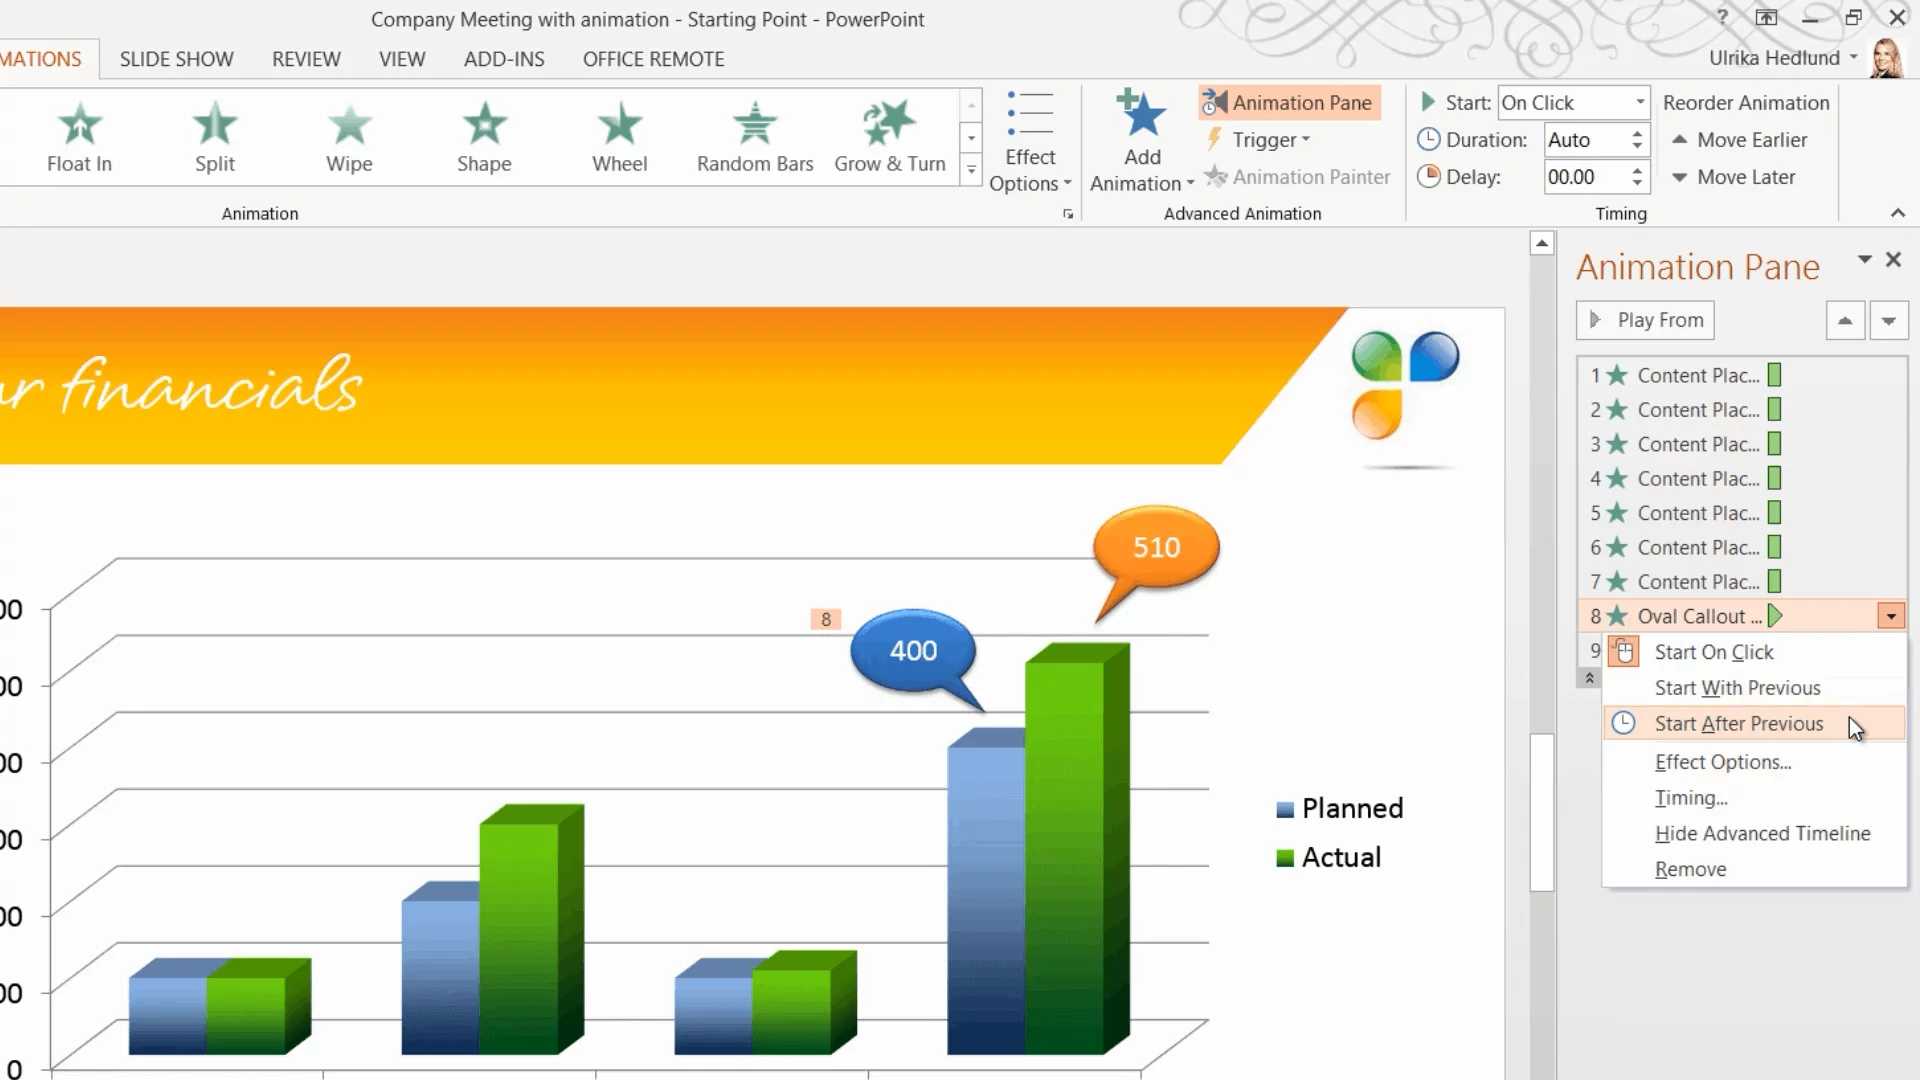Apply the Shape animation effect
This screenshot has width=1920, height=1080.
[484, 137]
